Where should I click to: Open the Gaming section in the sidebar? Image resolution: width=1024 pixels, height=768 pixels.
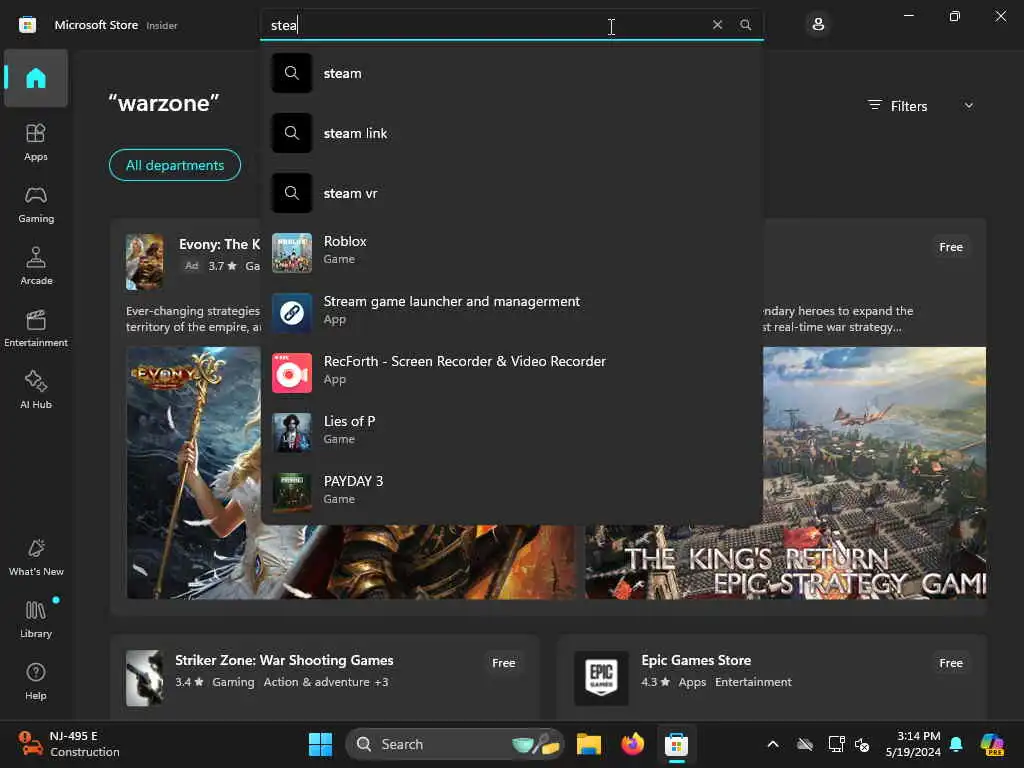click(36, 204)
